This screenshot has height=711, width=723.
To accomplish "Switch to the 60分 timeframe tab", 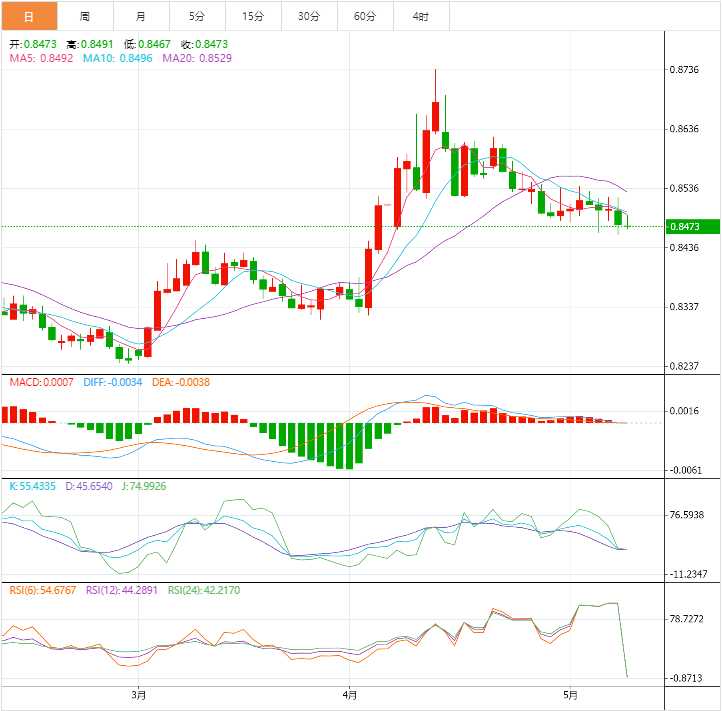I will pos(365,17).
